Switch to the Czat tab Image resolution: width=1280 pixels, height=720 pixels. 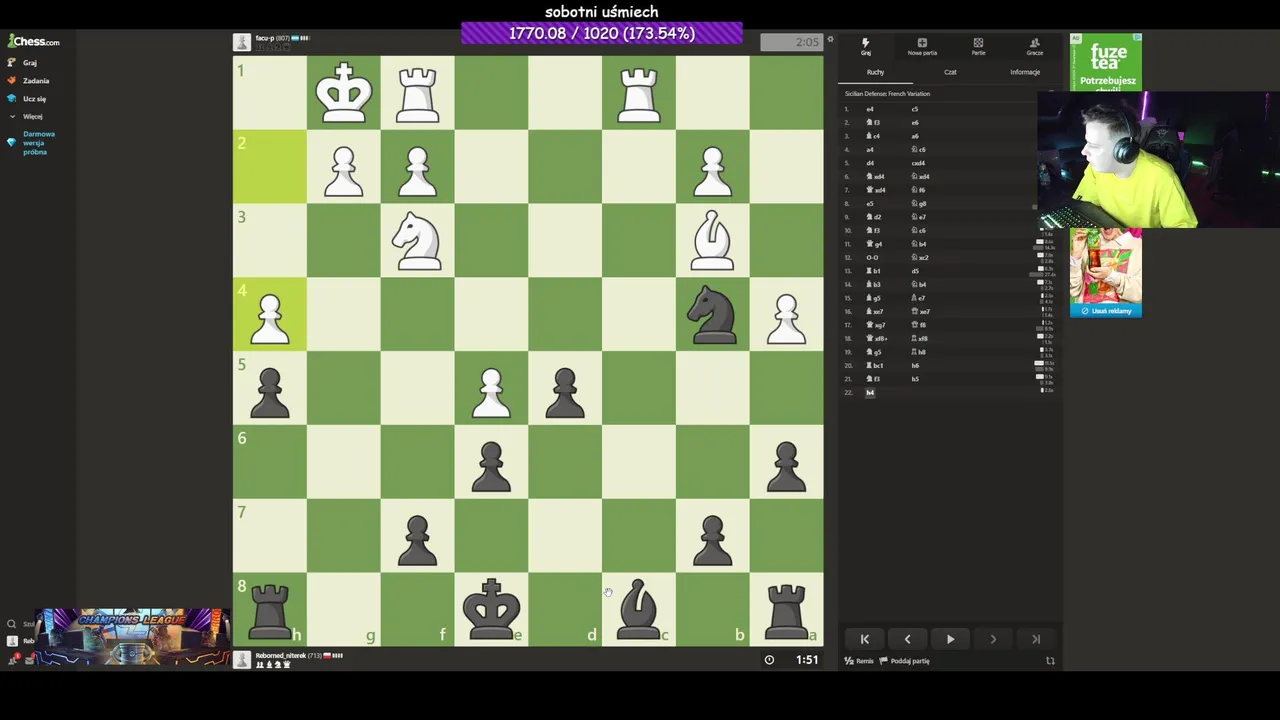950,72
